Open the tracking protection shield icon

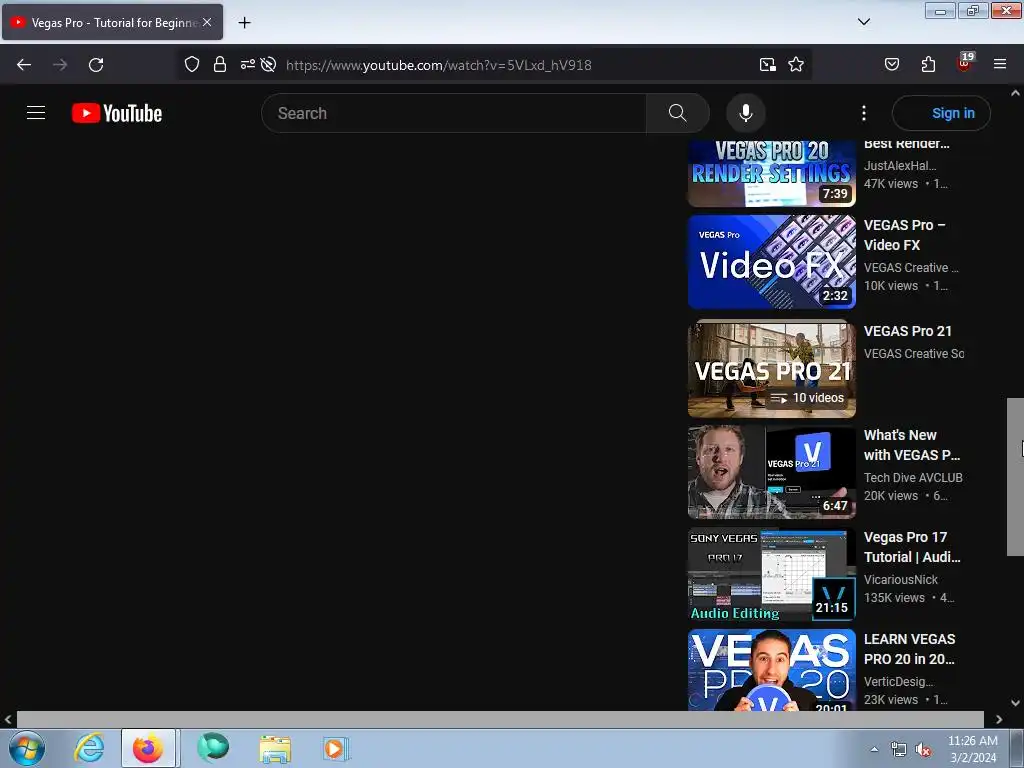(x=191, y=64)
